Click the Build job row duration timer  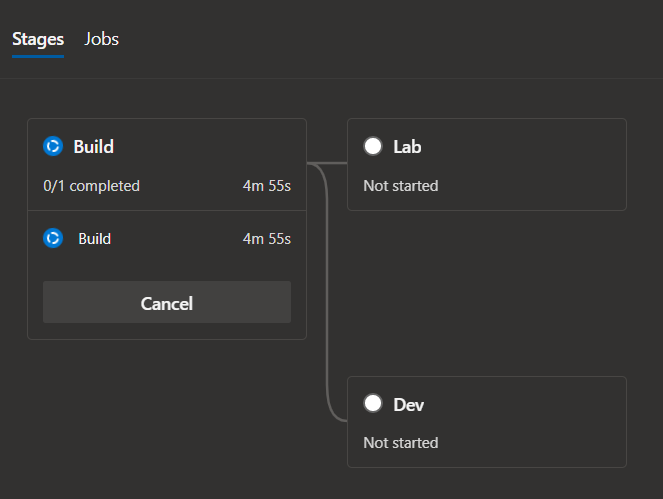pos(266,239)
